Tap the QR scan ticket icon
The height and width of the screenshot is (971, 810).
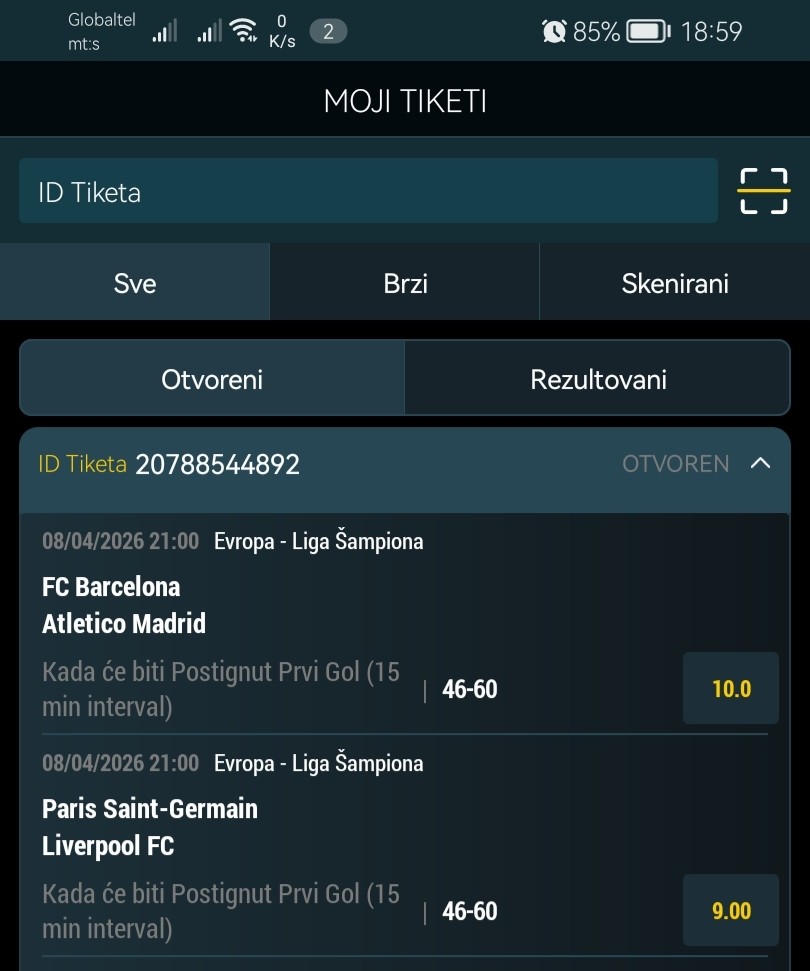764,191
